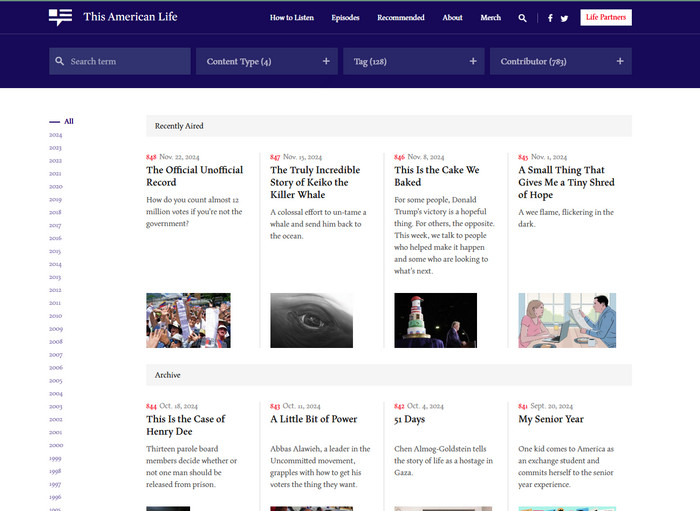Filter episodes by year 2022
700x511 pixels.
[x=55, y=161]
